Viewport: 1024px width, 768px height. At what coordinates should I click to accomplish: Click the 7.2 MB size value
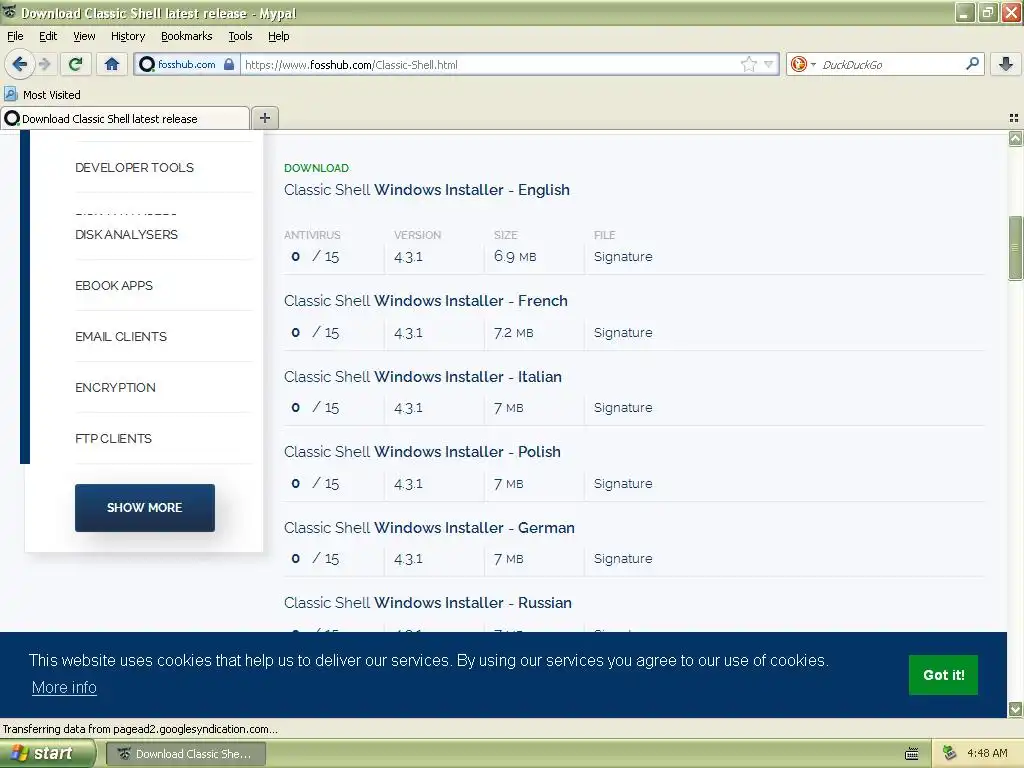(513, 332)
